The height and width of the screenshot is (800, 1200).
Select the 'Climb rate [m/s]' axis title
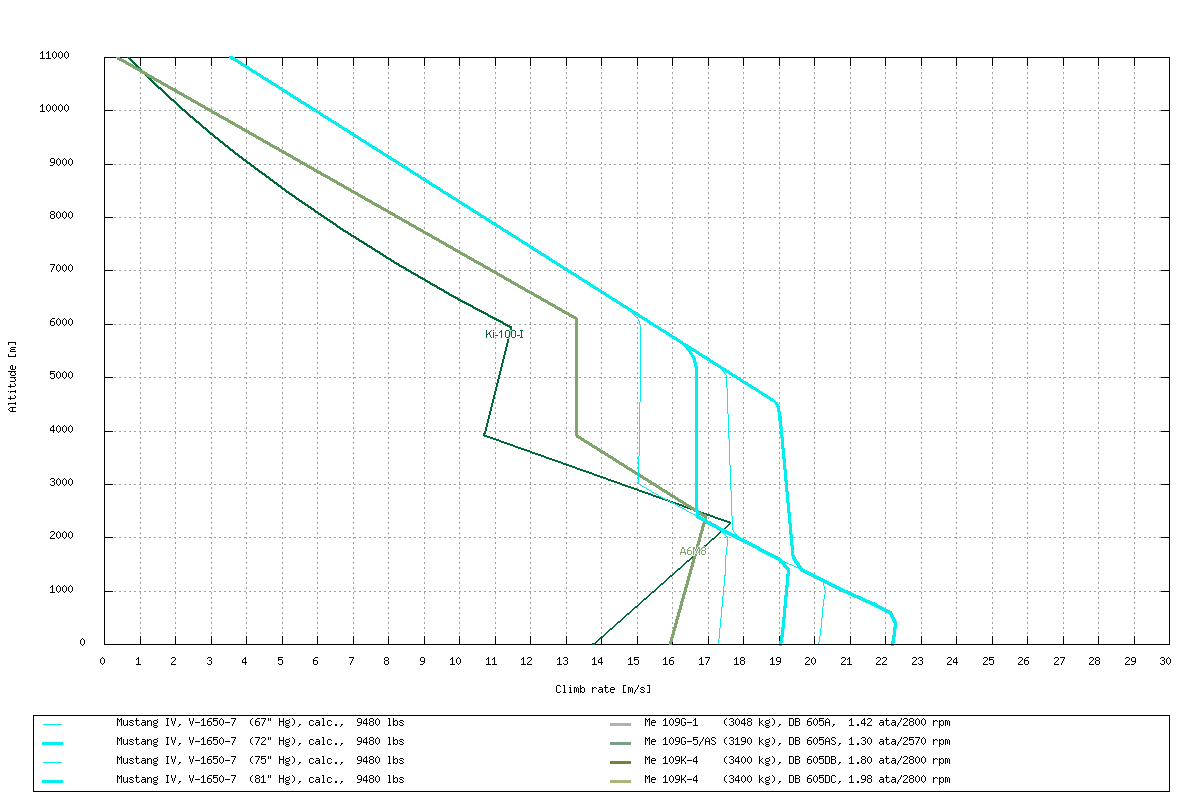(602, 690)
